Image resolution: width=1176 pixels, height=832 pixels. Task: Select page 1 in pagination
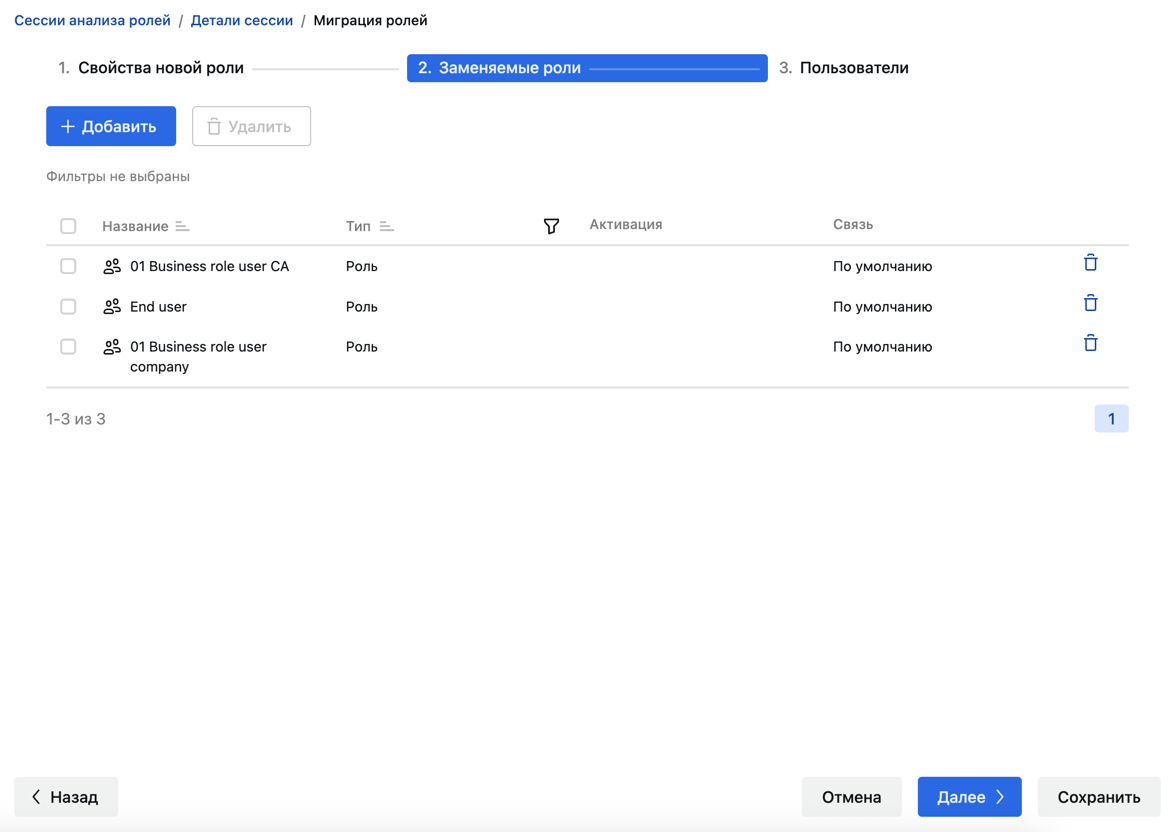tap(1112, 419)
